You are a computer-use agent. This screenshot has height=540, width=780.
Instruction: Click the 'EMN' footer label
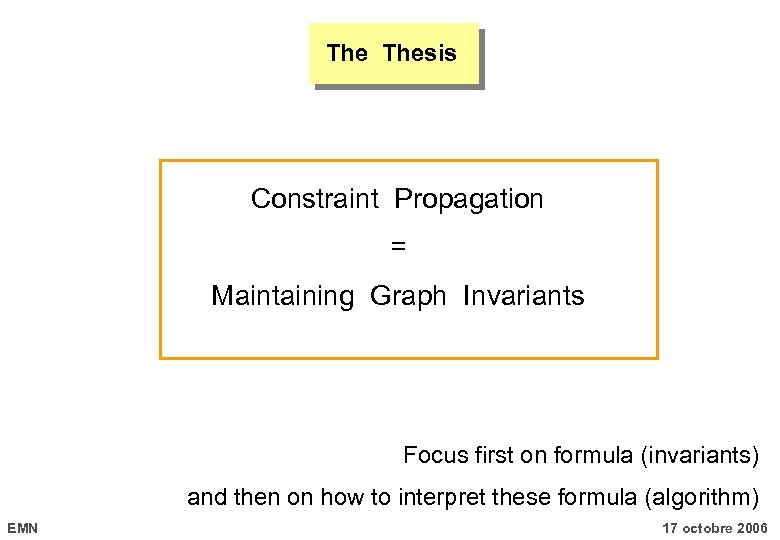click(22, 527)
